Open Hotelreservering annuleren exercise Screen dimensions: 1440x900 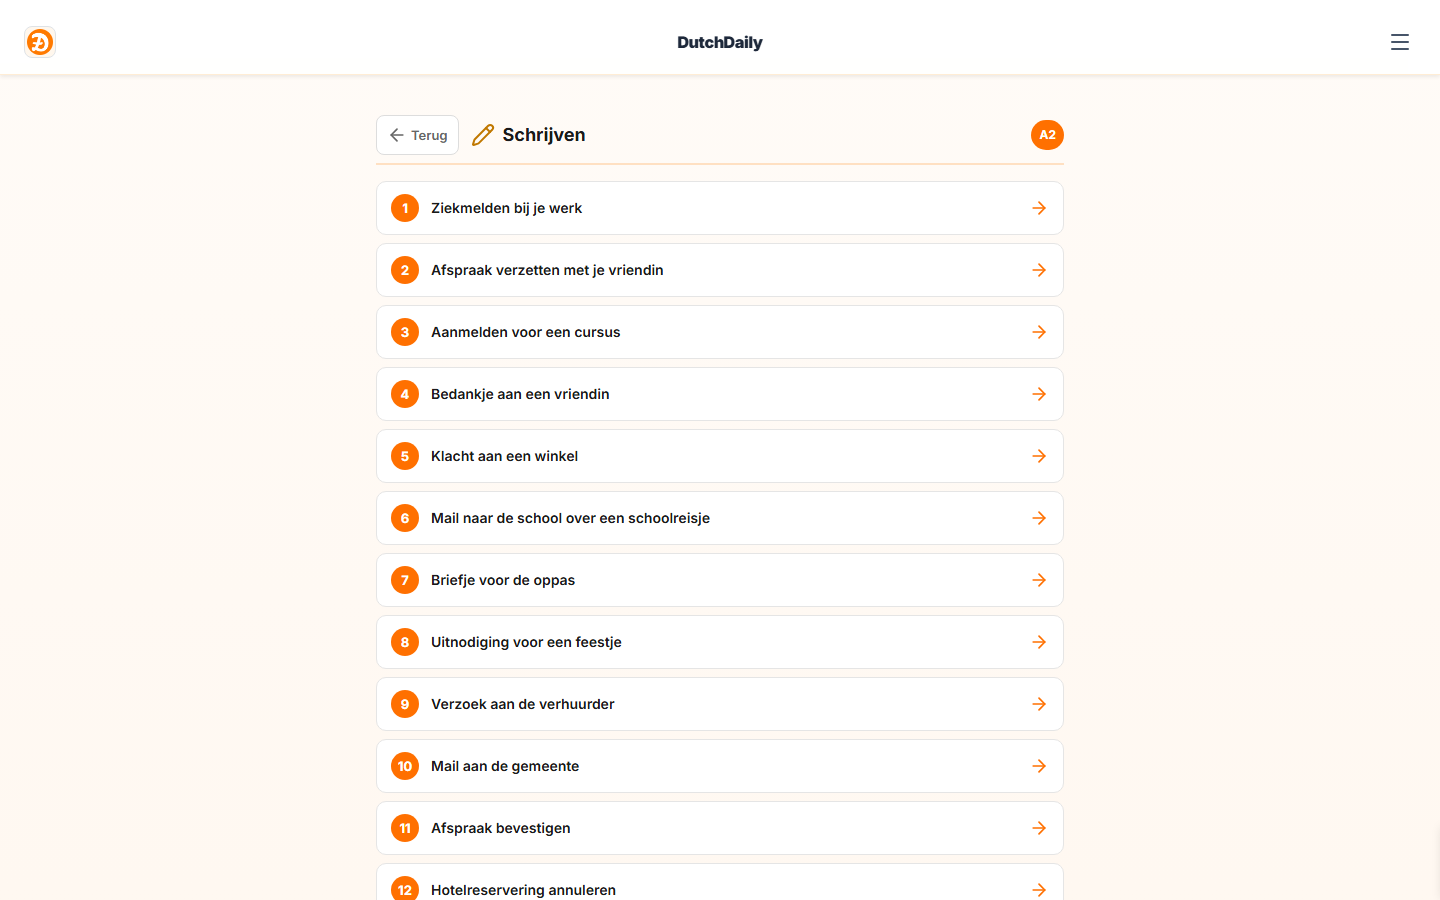pyautogui.click(x=720, y=882)
